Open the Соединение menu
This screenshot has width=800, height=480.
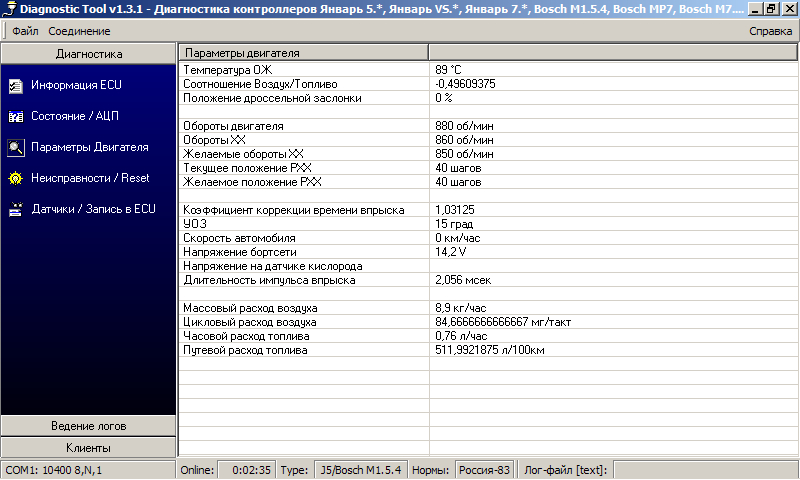pos(79,31)
